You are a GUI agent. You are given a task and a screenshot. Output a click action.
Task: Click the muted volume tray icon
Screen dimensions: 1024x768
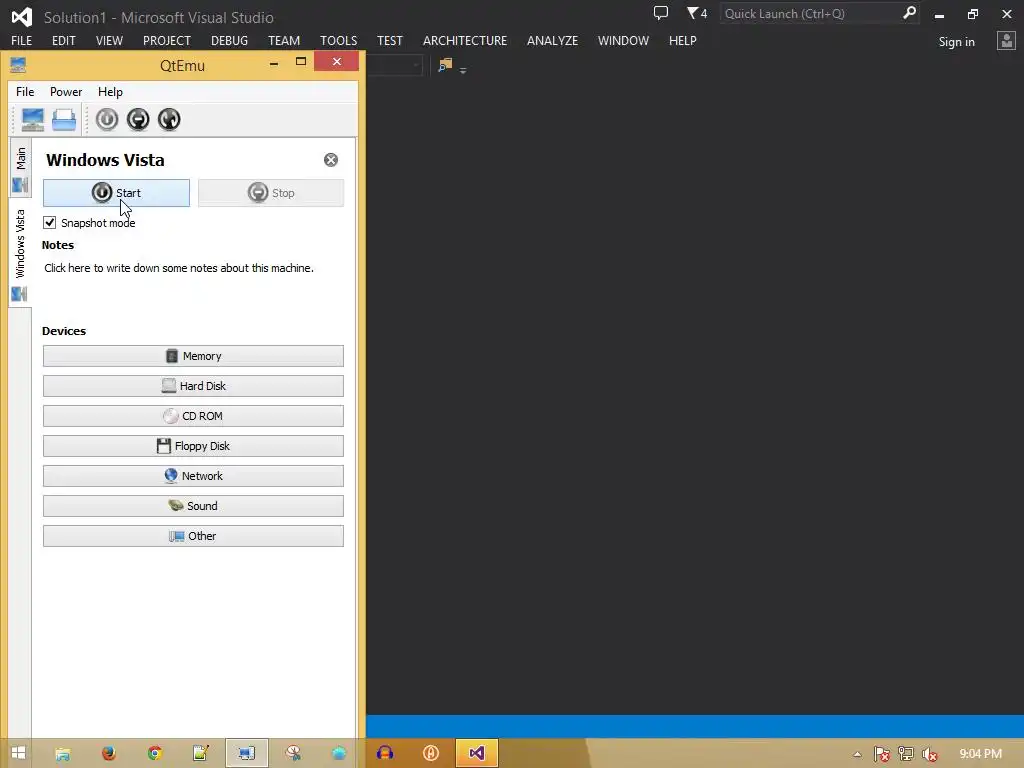coord(930,754)
